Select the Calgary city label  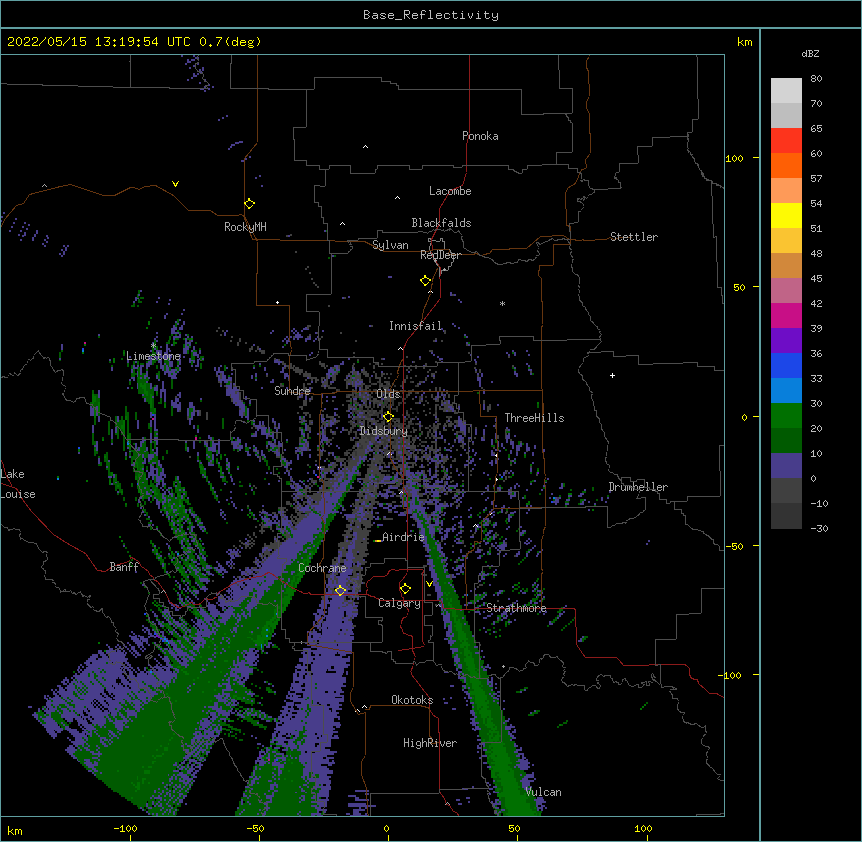point(399,603)
